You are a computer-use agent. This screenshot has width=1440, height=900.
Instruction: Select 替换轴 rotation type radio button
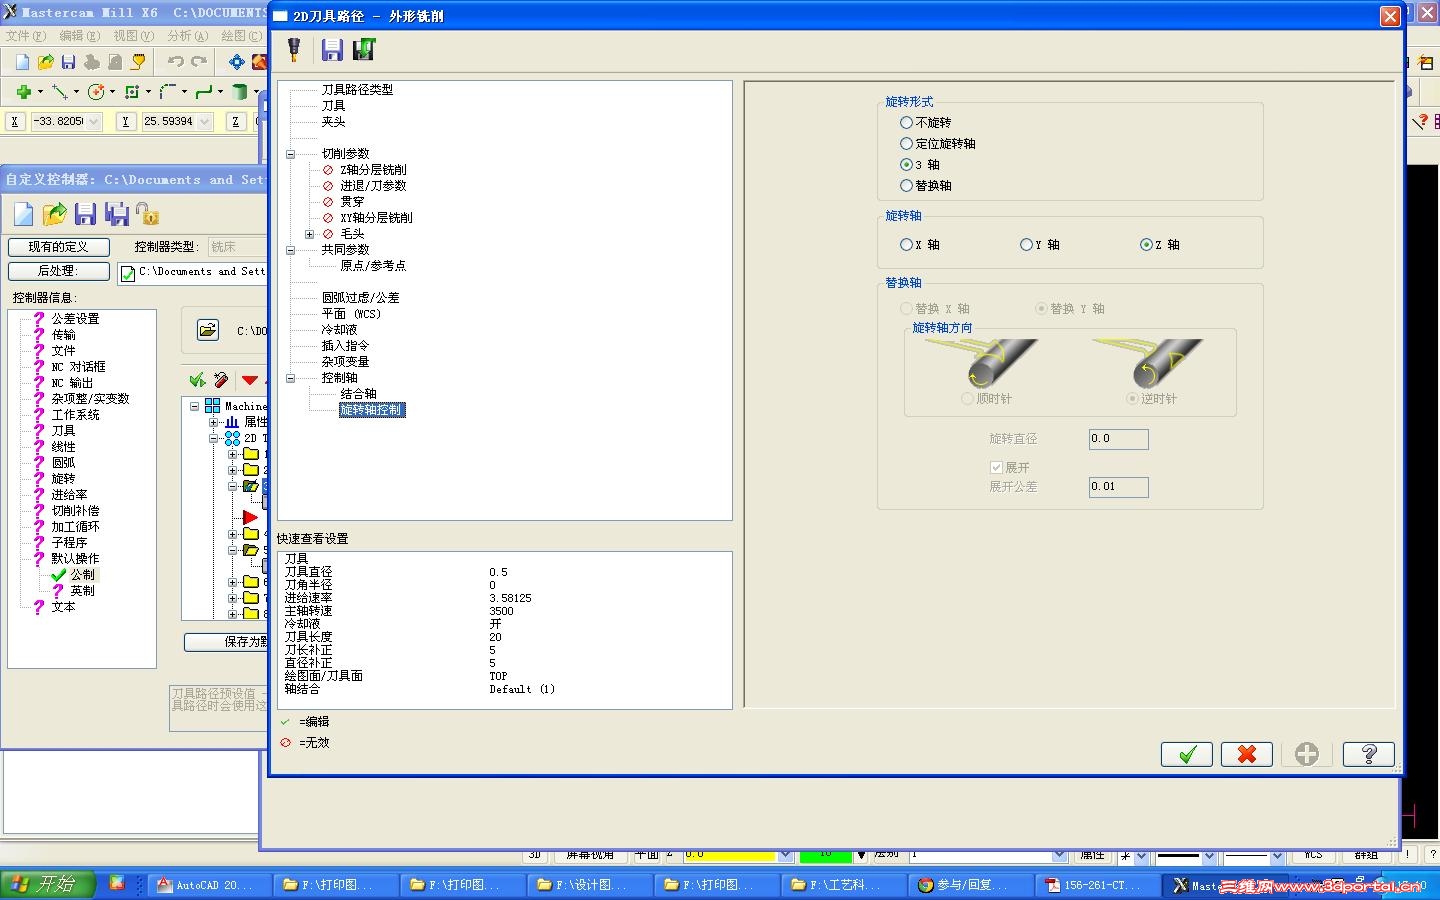click(906, 185)
